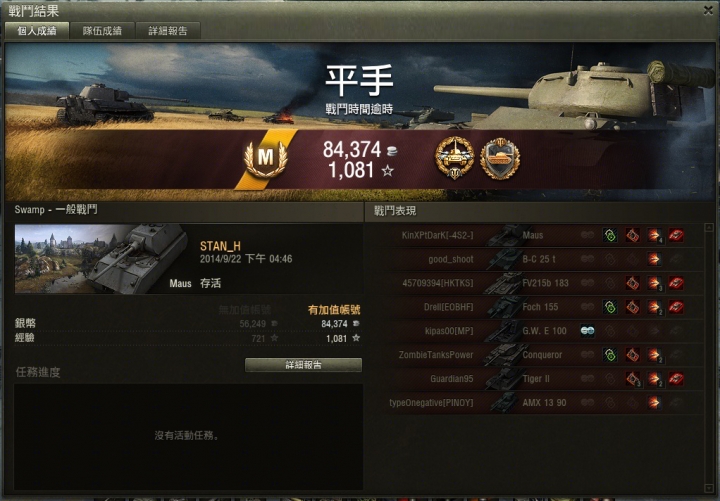This screenshot has width=720, height=501.
Task: Select the 個人成績 tab
Action: point(37,31)
